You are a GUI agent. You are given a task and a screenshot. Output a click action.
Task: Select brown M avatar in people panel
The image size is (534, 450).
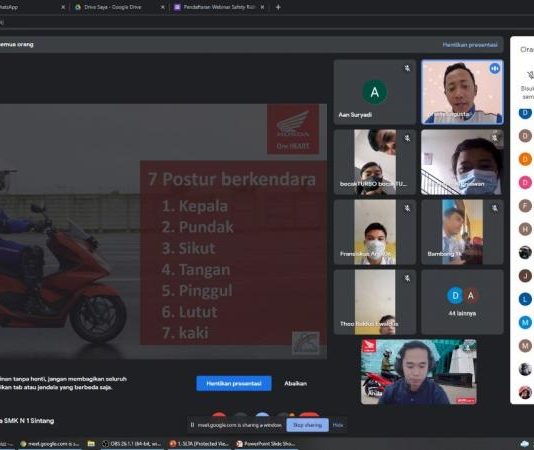525,346
